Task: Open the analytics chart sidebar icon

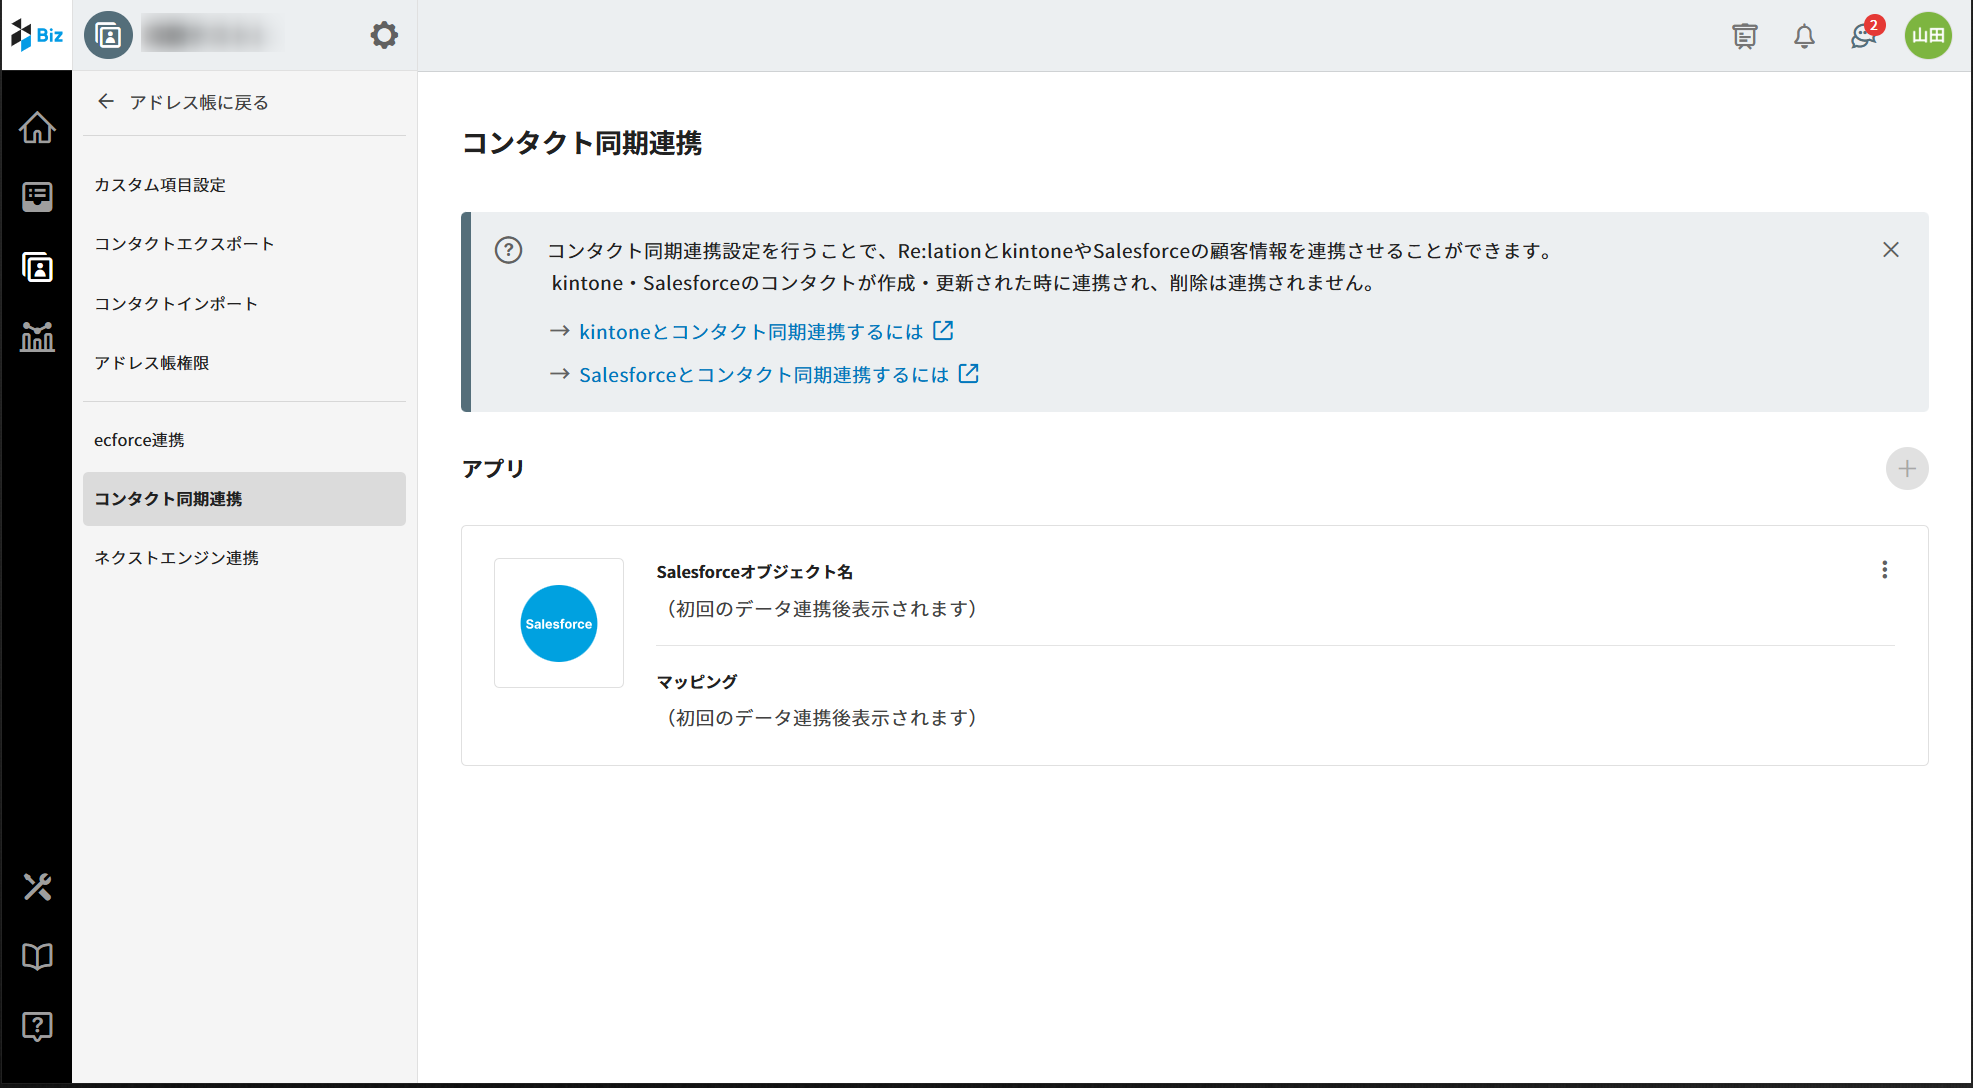Action: (x=37, y=337)
